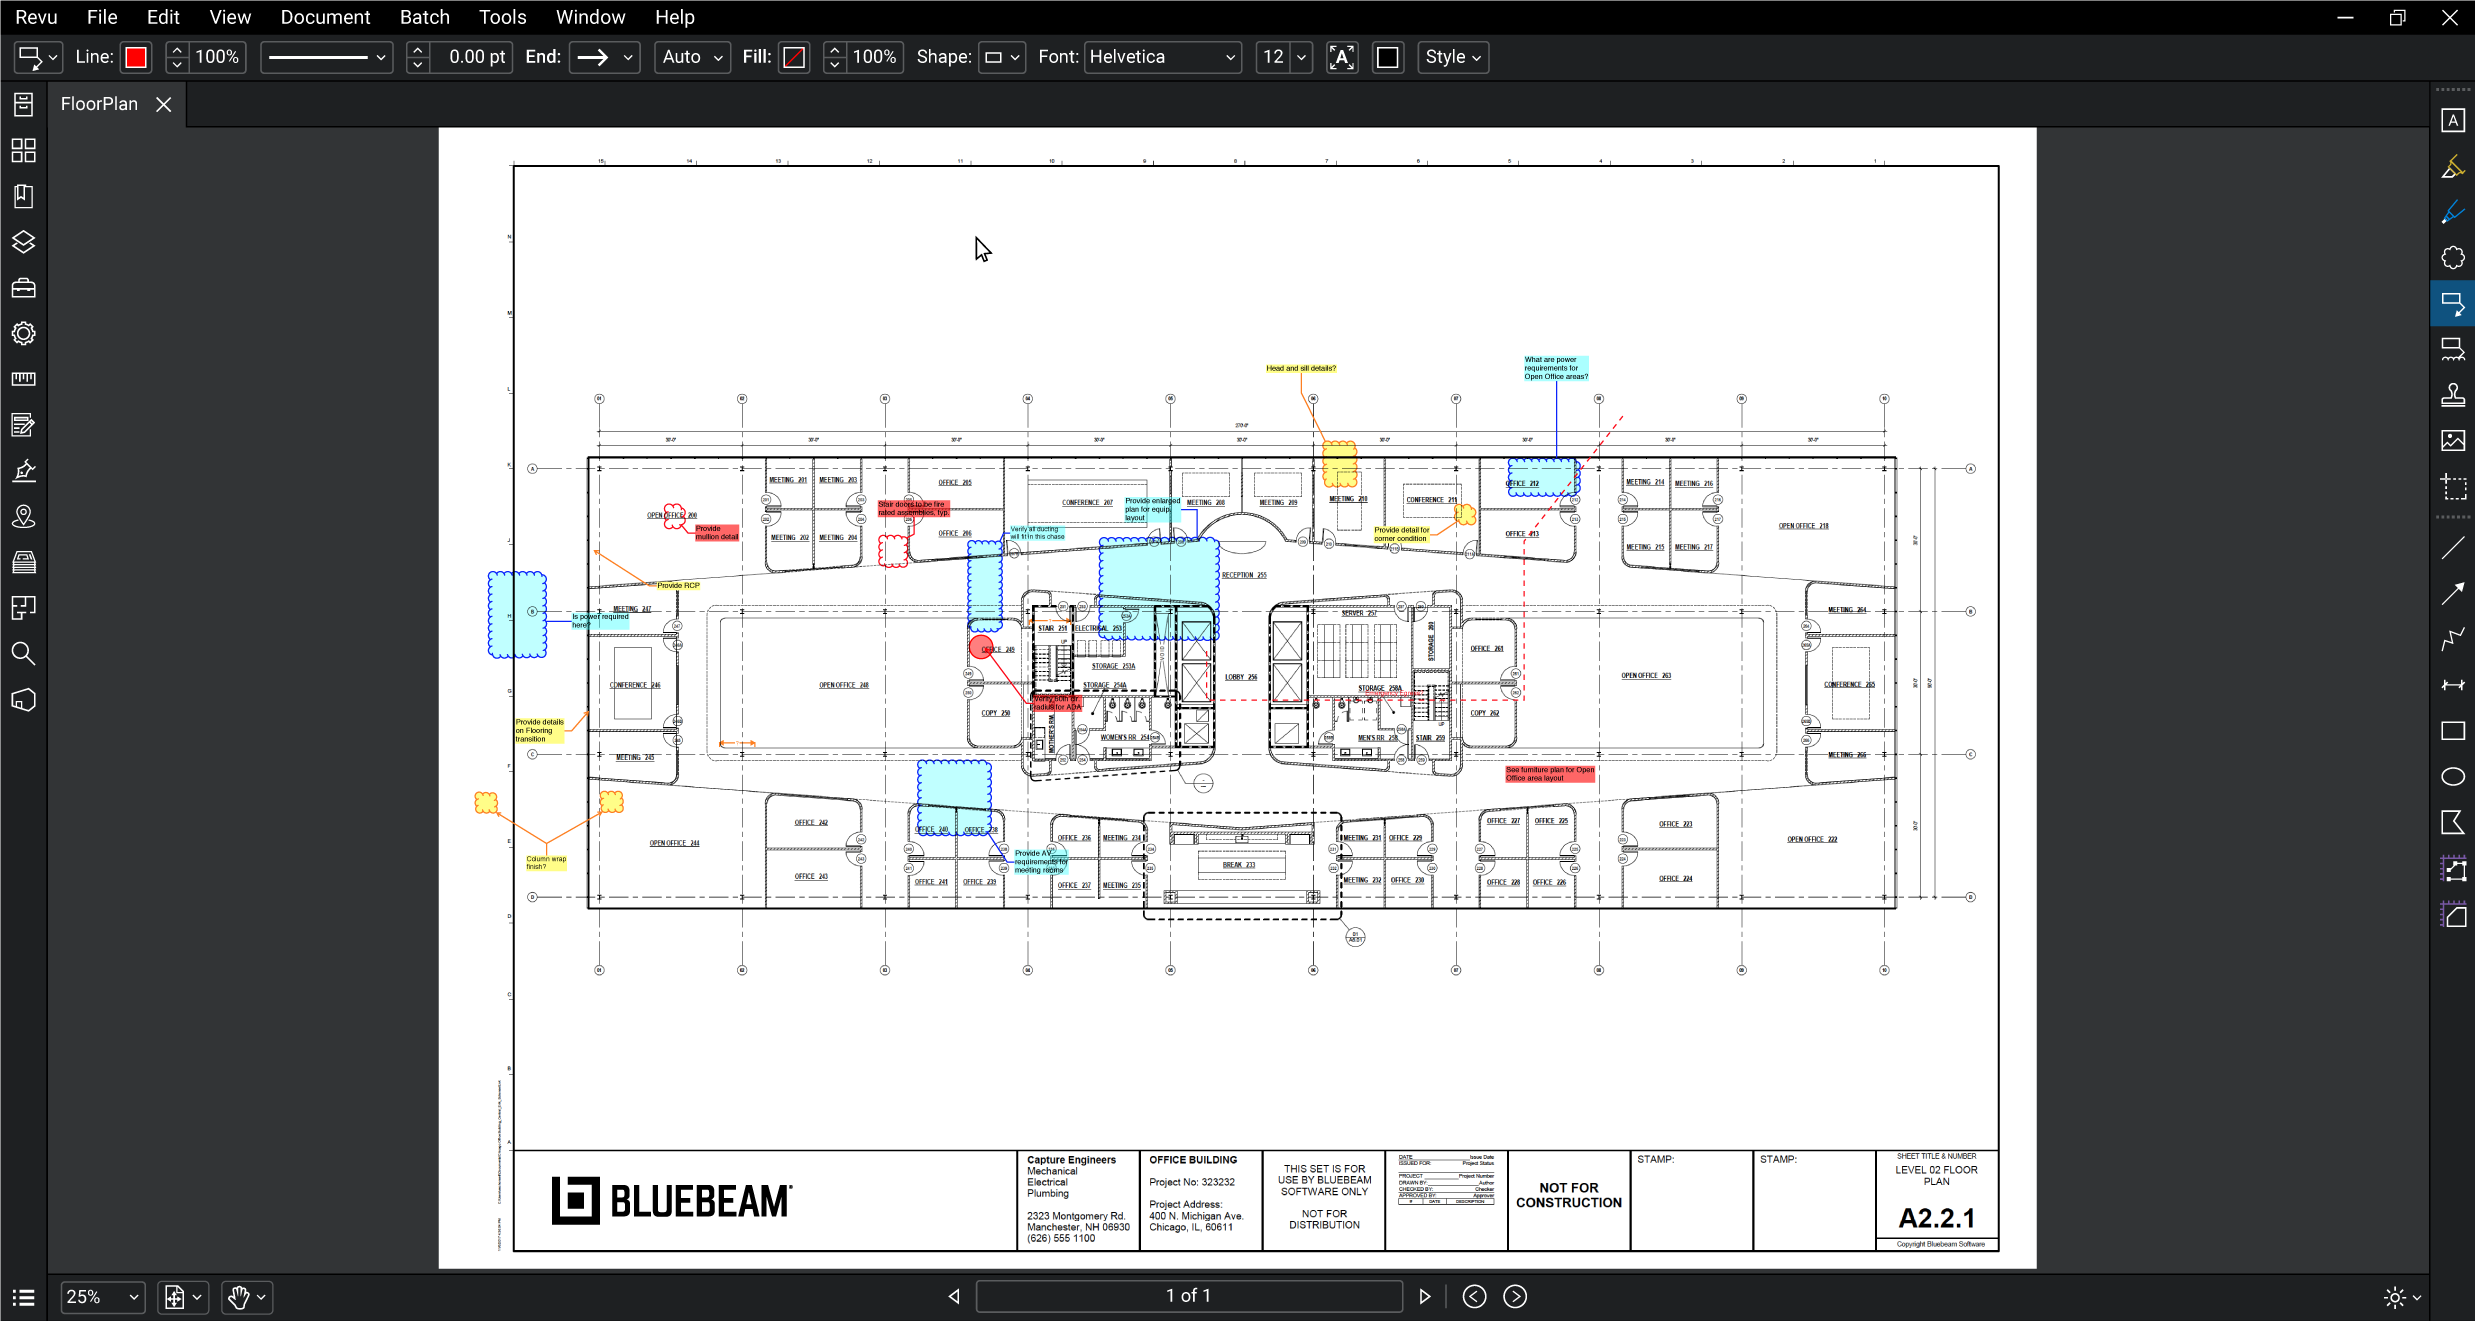The image size is (2475, 1321).
Task: Click the Tools menu item
Action: pyautogui.click(x=499, y=16)
